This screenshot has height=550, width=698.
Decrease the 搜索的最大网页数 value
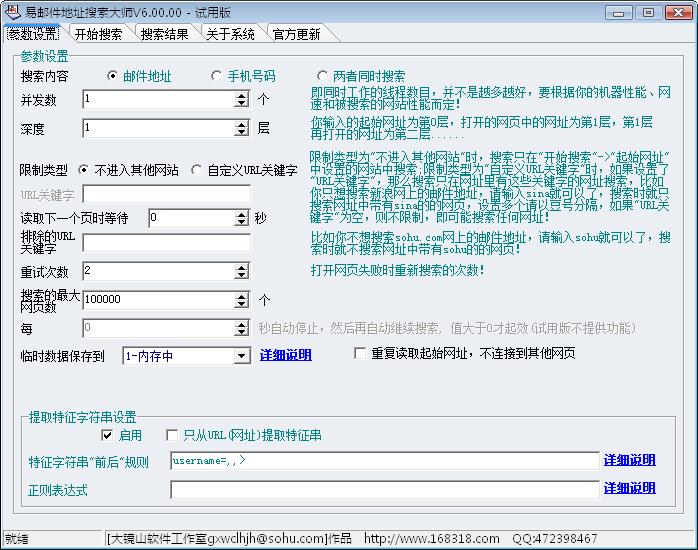(x=242, y=304)
